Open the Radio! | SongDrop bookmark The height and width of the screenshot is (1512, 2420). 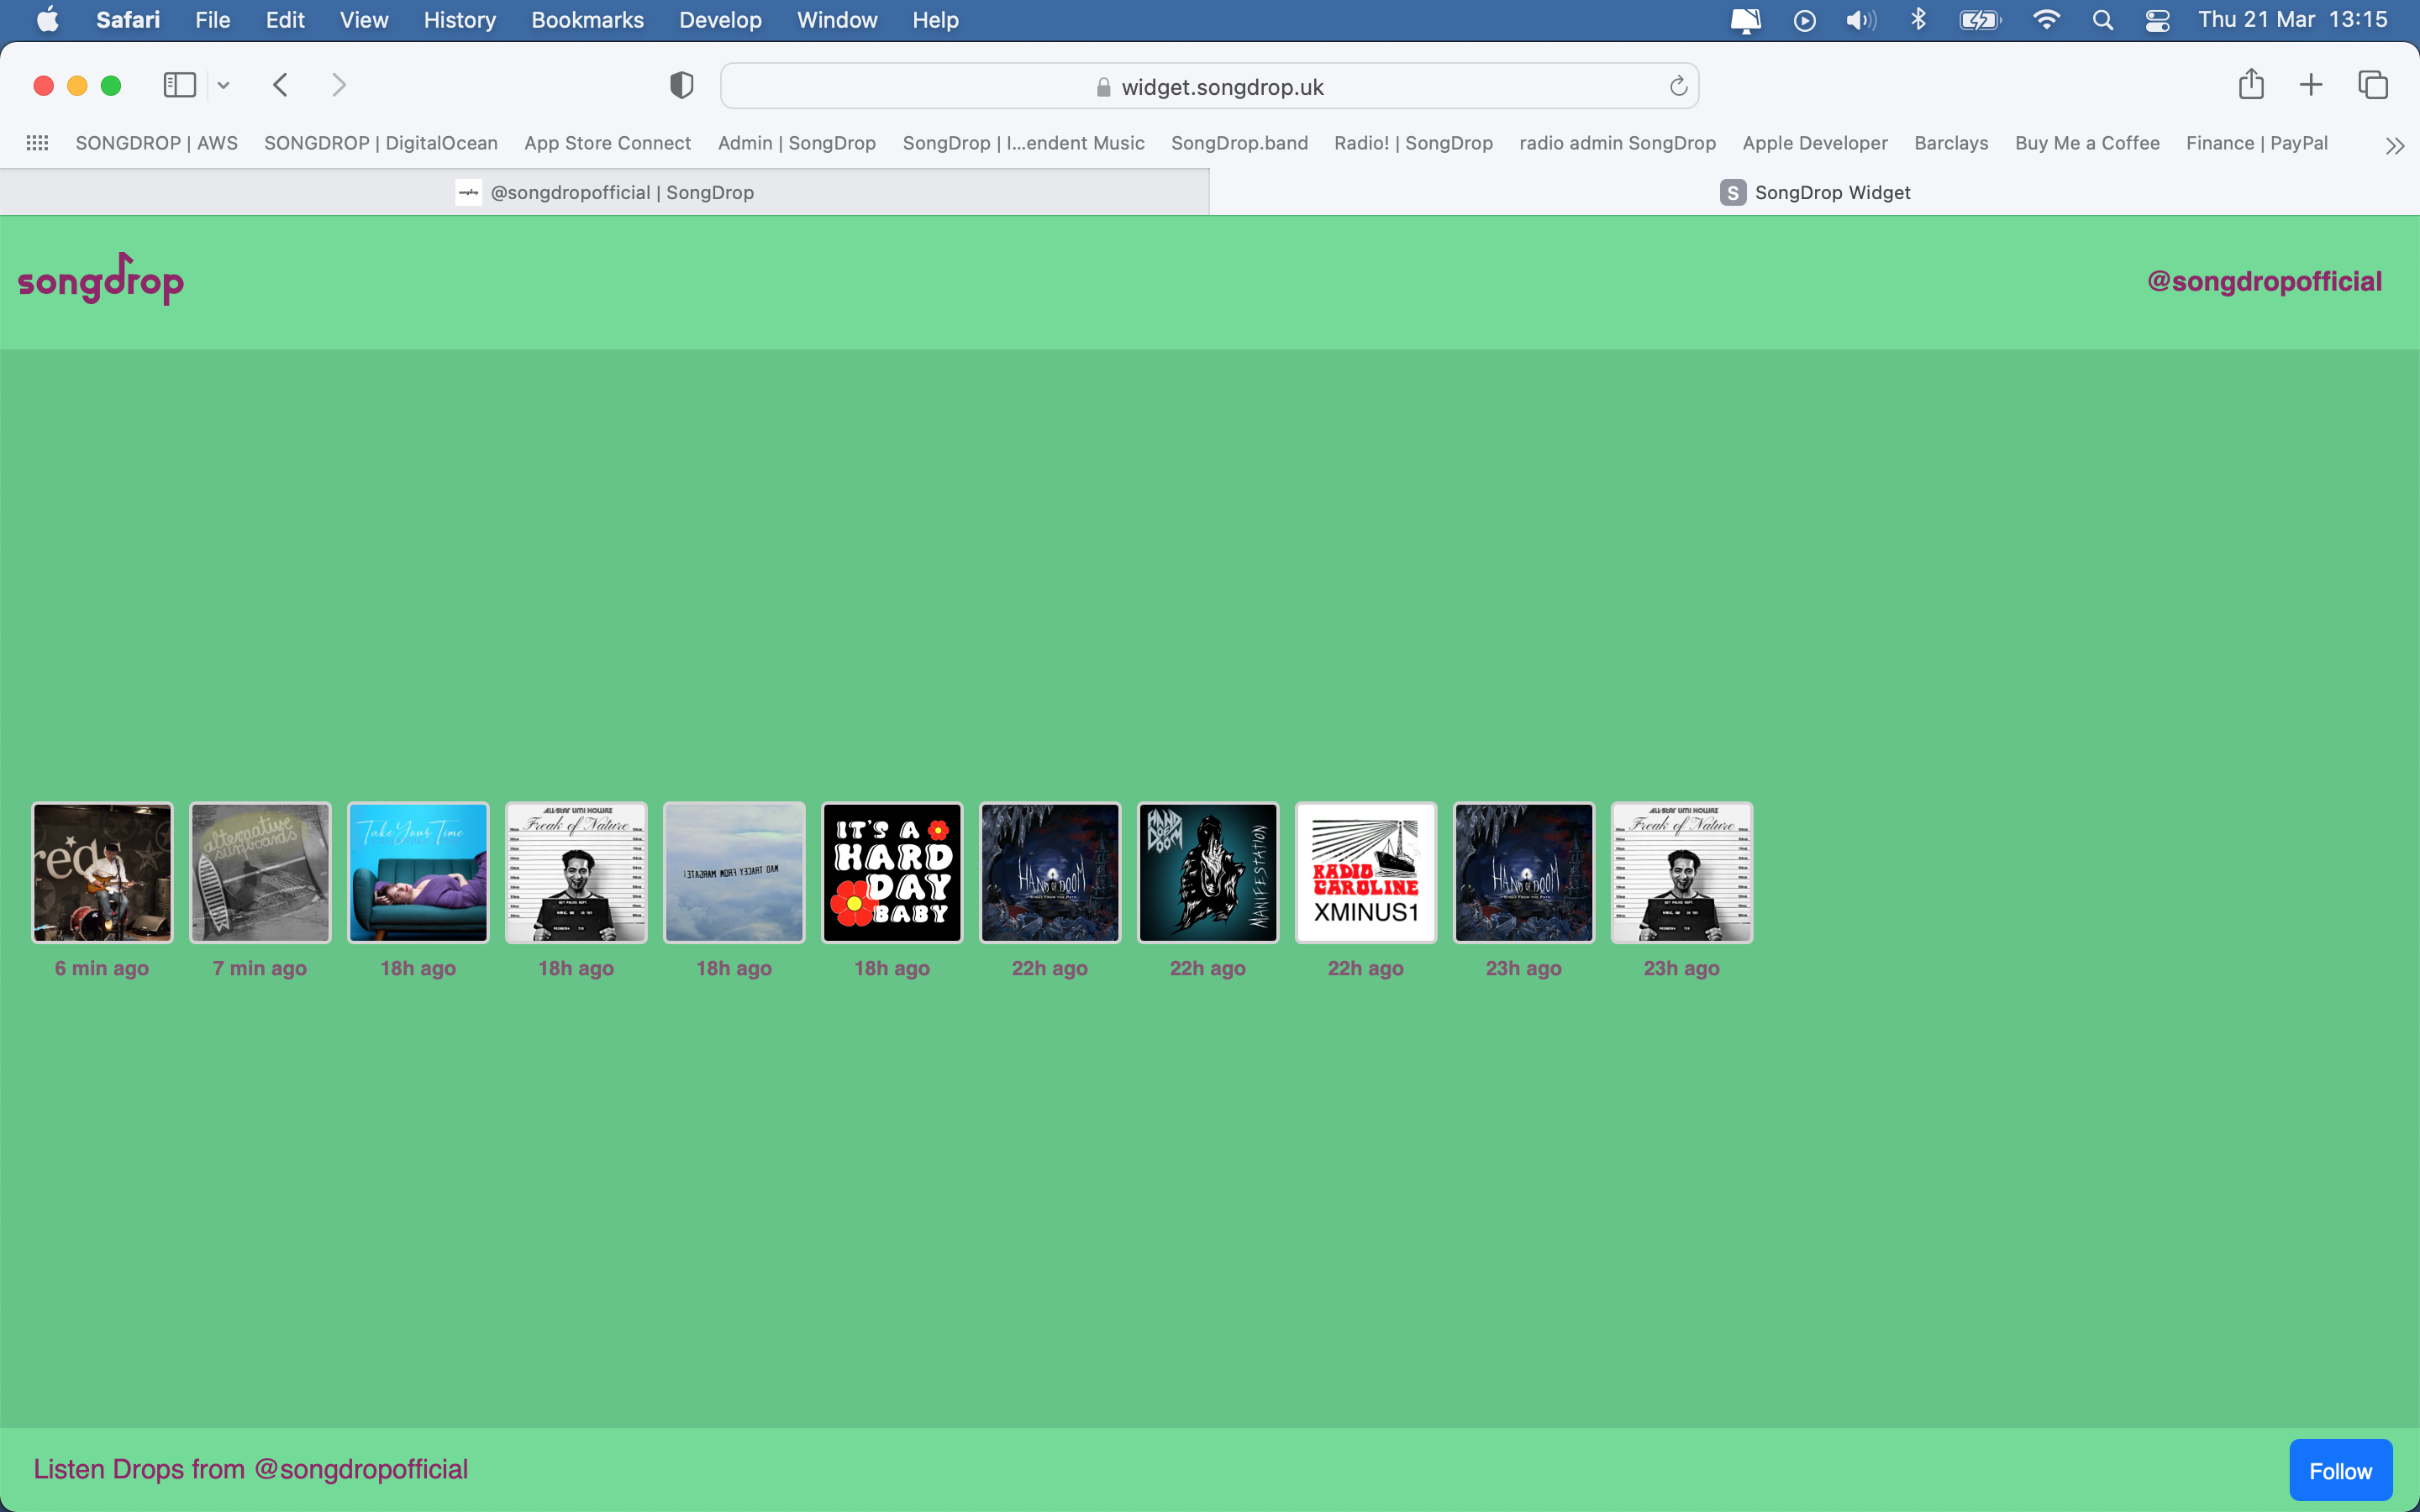[x=1413, y=143]
